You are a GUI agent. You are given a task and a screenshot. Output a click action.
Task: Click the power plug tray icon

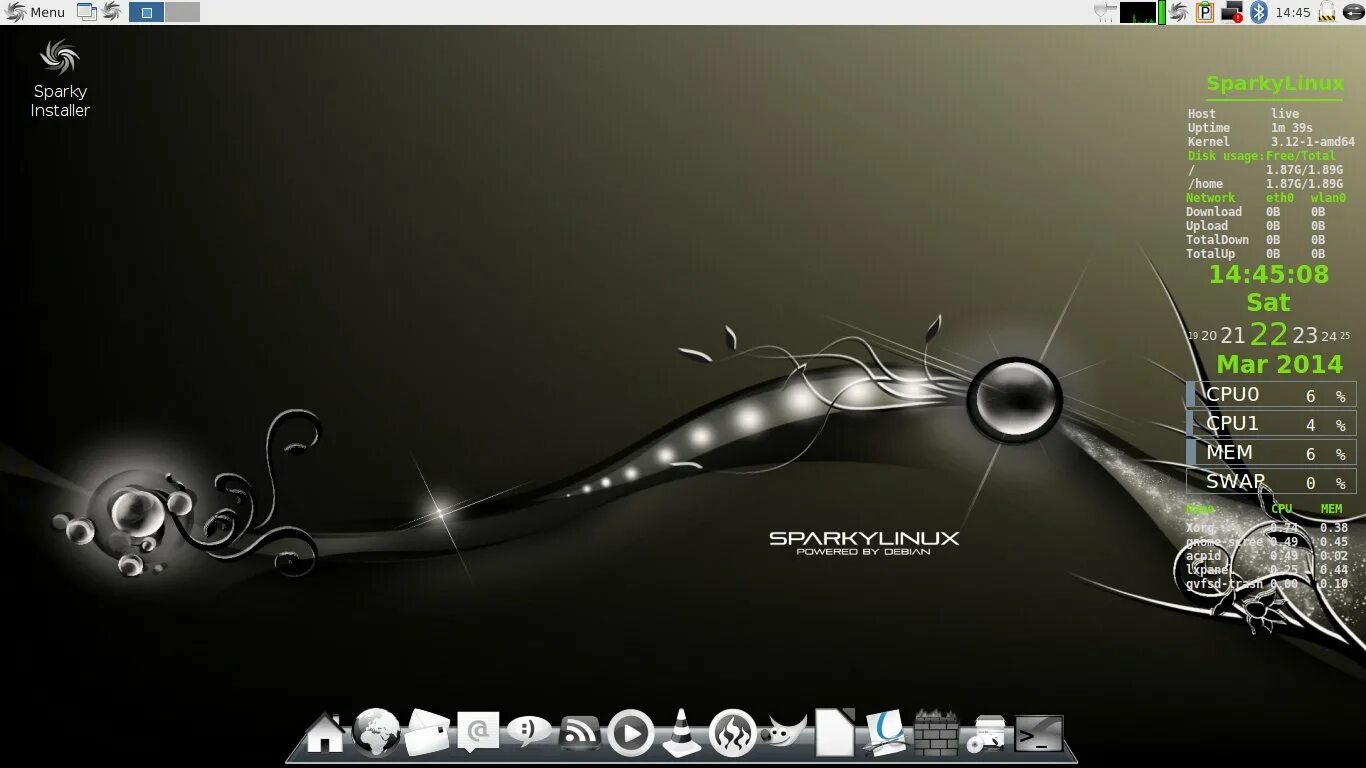1105,12
